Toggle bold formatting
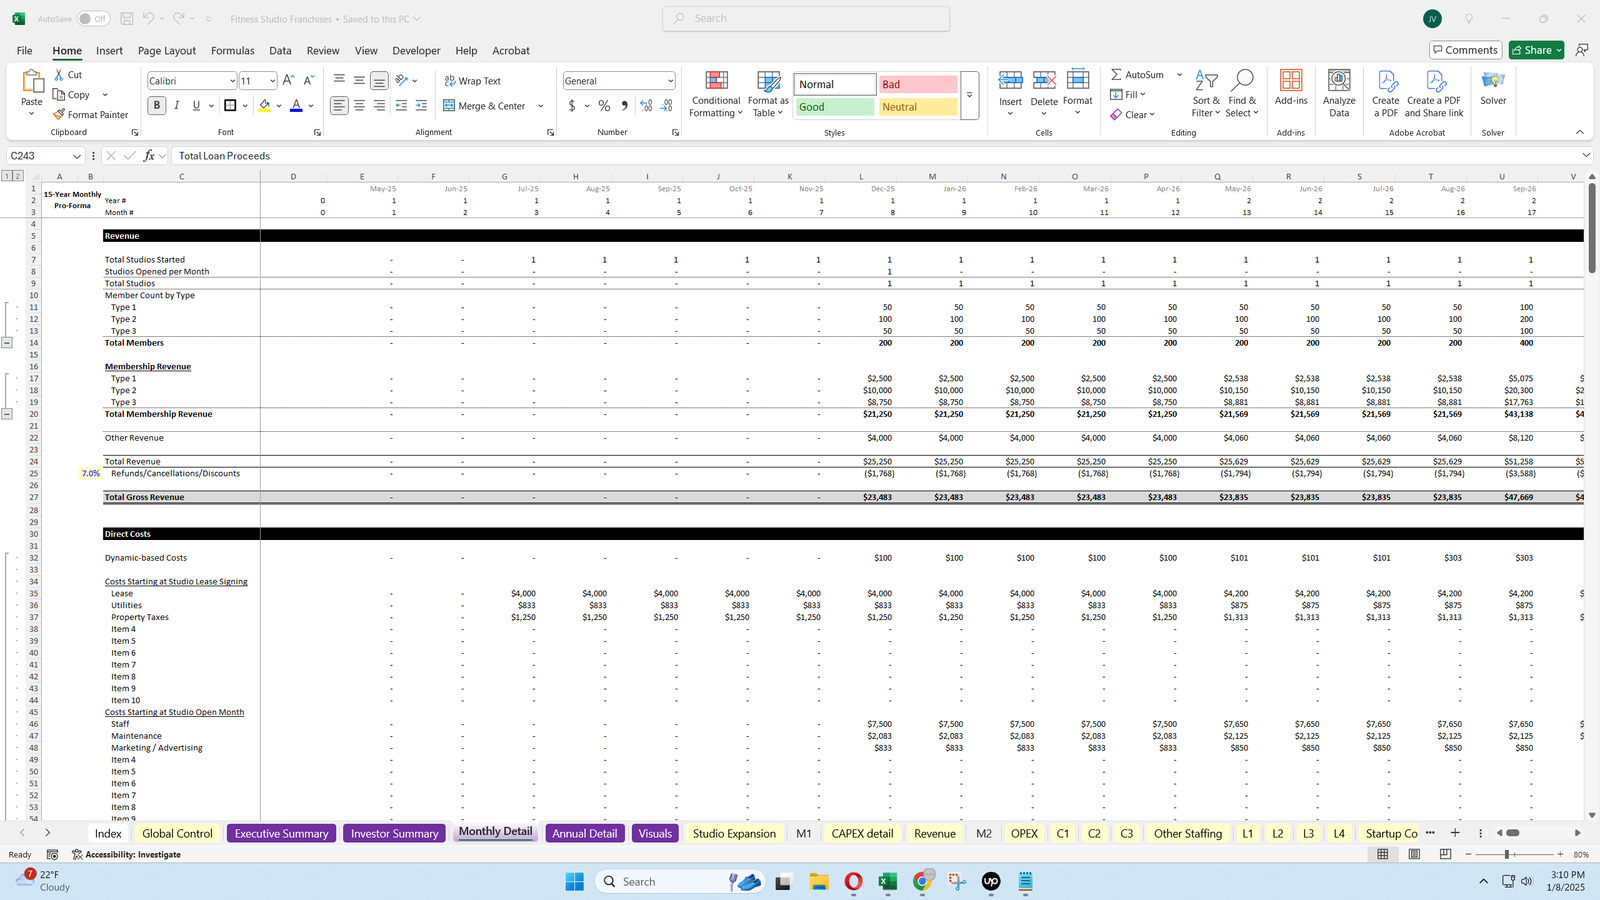 pos(156,104)
